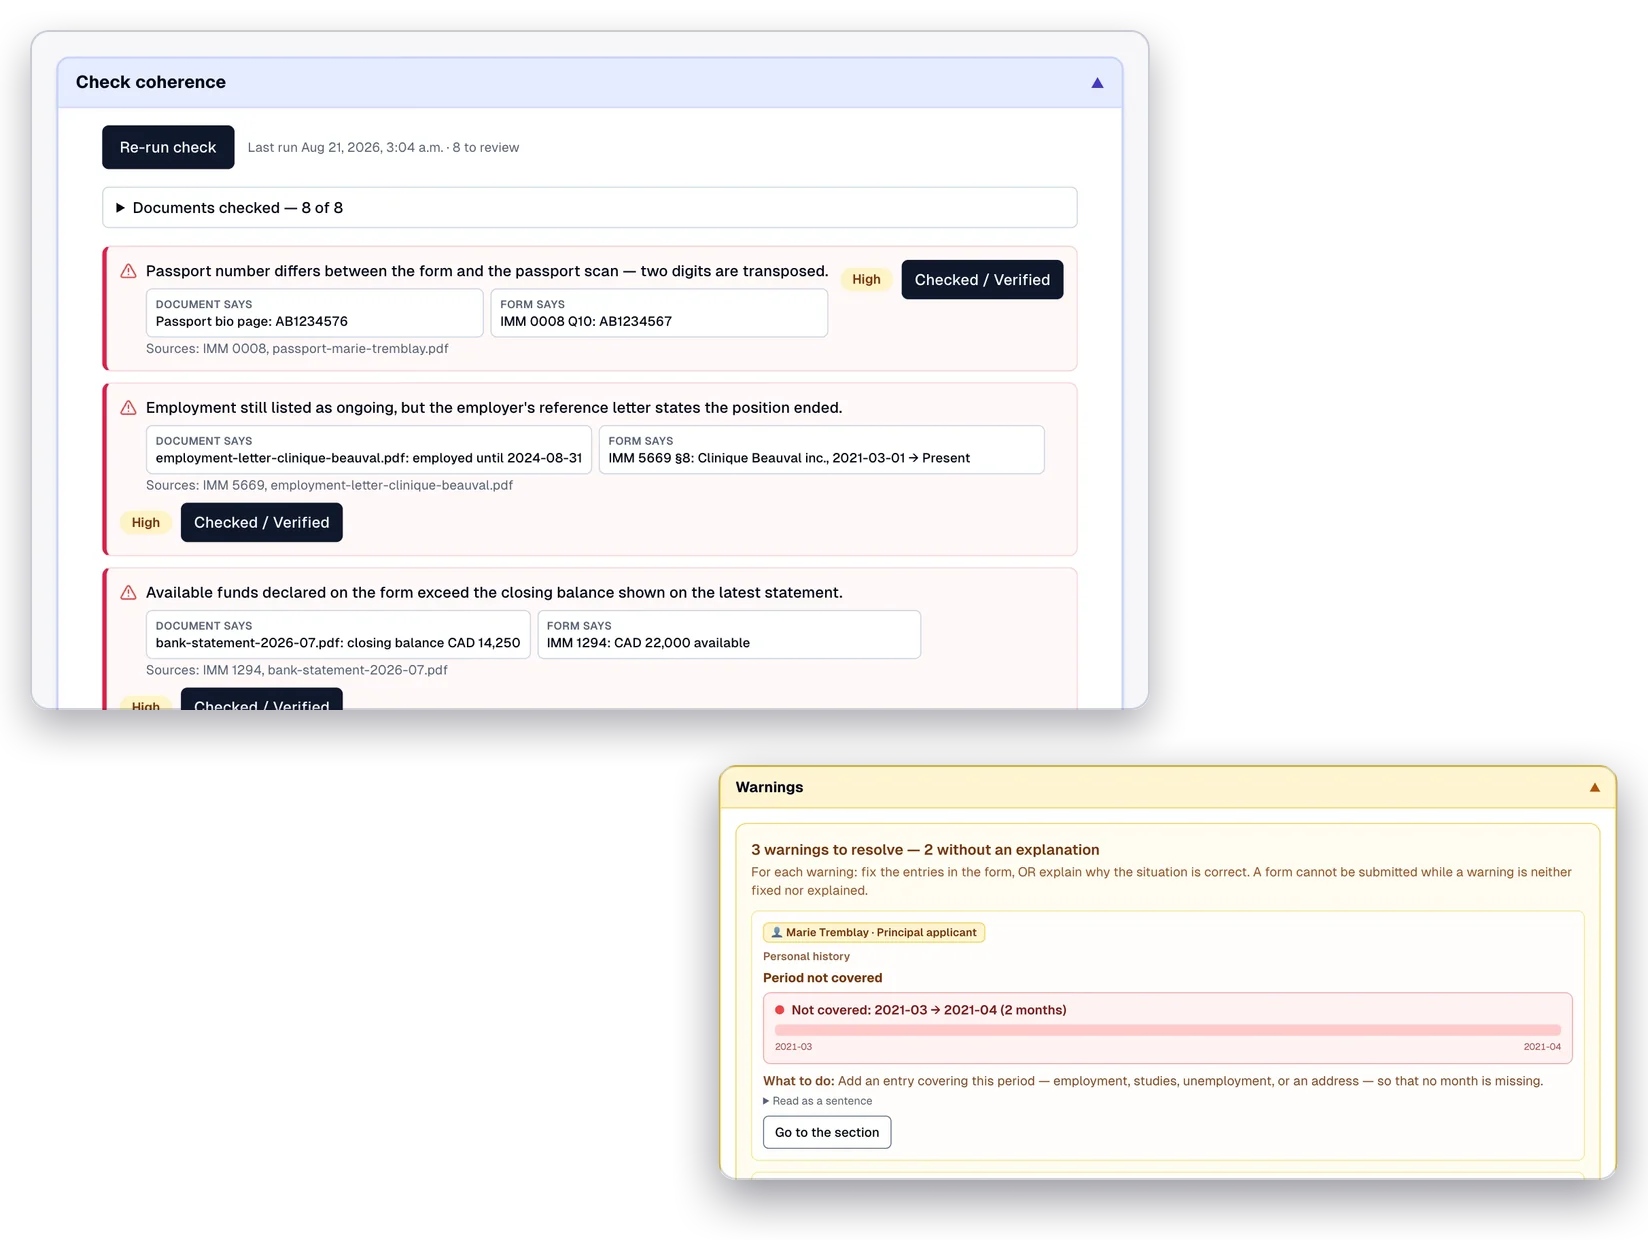Viewport: 1648px width, 1240px height.
Task: Expand the Read as a sentence disclosure
Action: [x=818, y=1101]
